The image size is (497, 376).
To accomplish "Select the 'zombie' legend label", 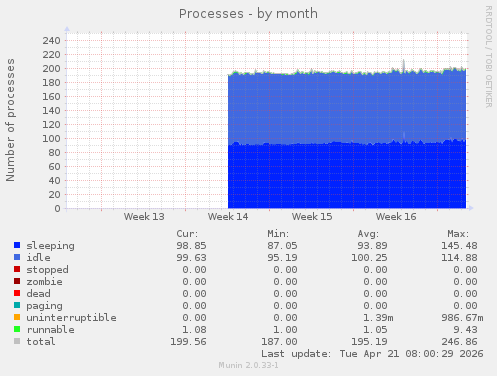I will tap(44, 282).
